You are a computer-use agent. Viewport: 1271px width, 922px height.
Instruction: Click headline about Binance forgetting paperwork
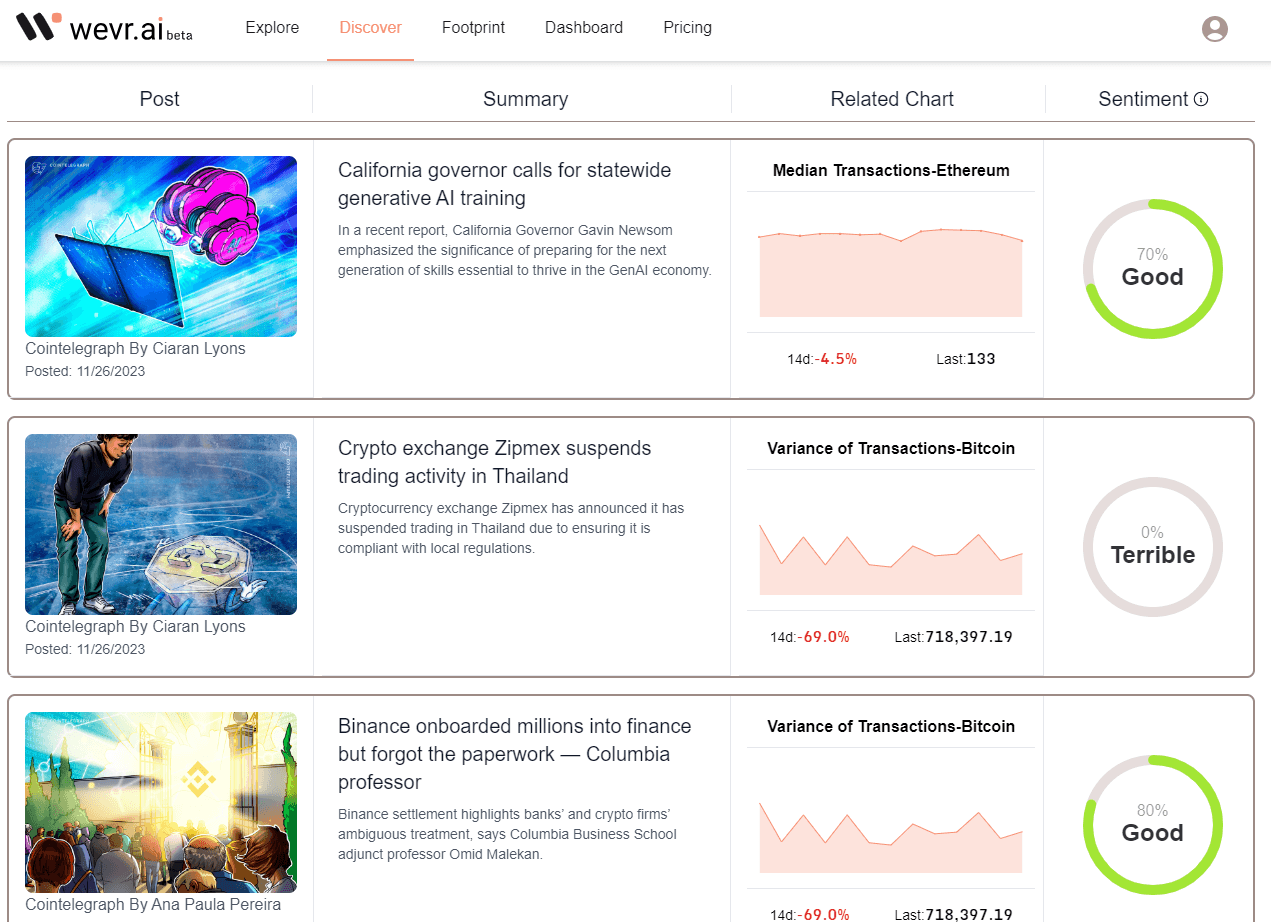[x=514, y=754]
